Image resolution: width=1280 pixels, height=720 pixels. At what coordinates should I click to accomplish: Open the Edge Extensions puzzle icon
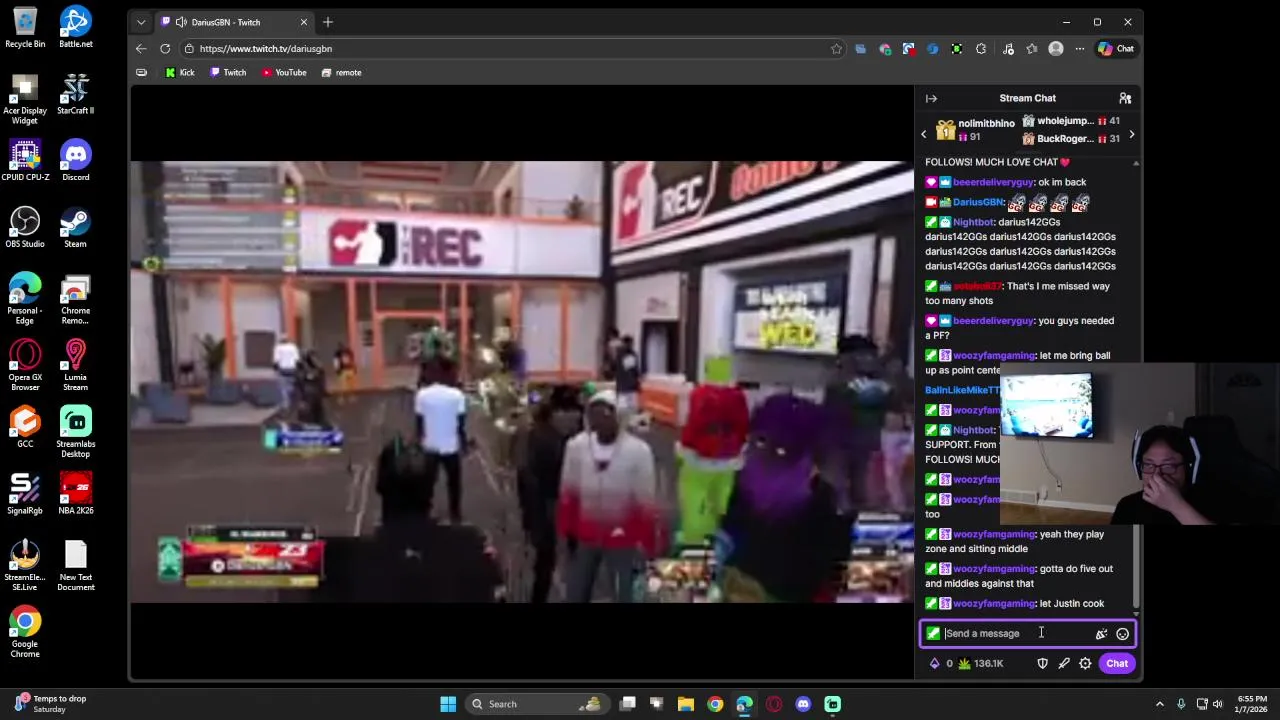click(981, 48)
